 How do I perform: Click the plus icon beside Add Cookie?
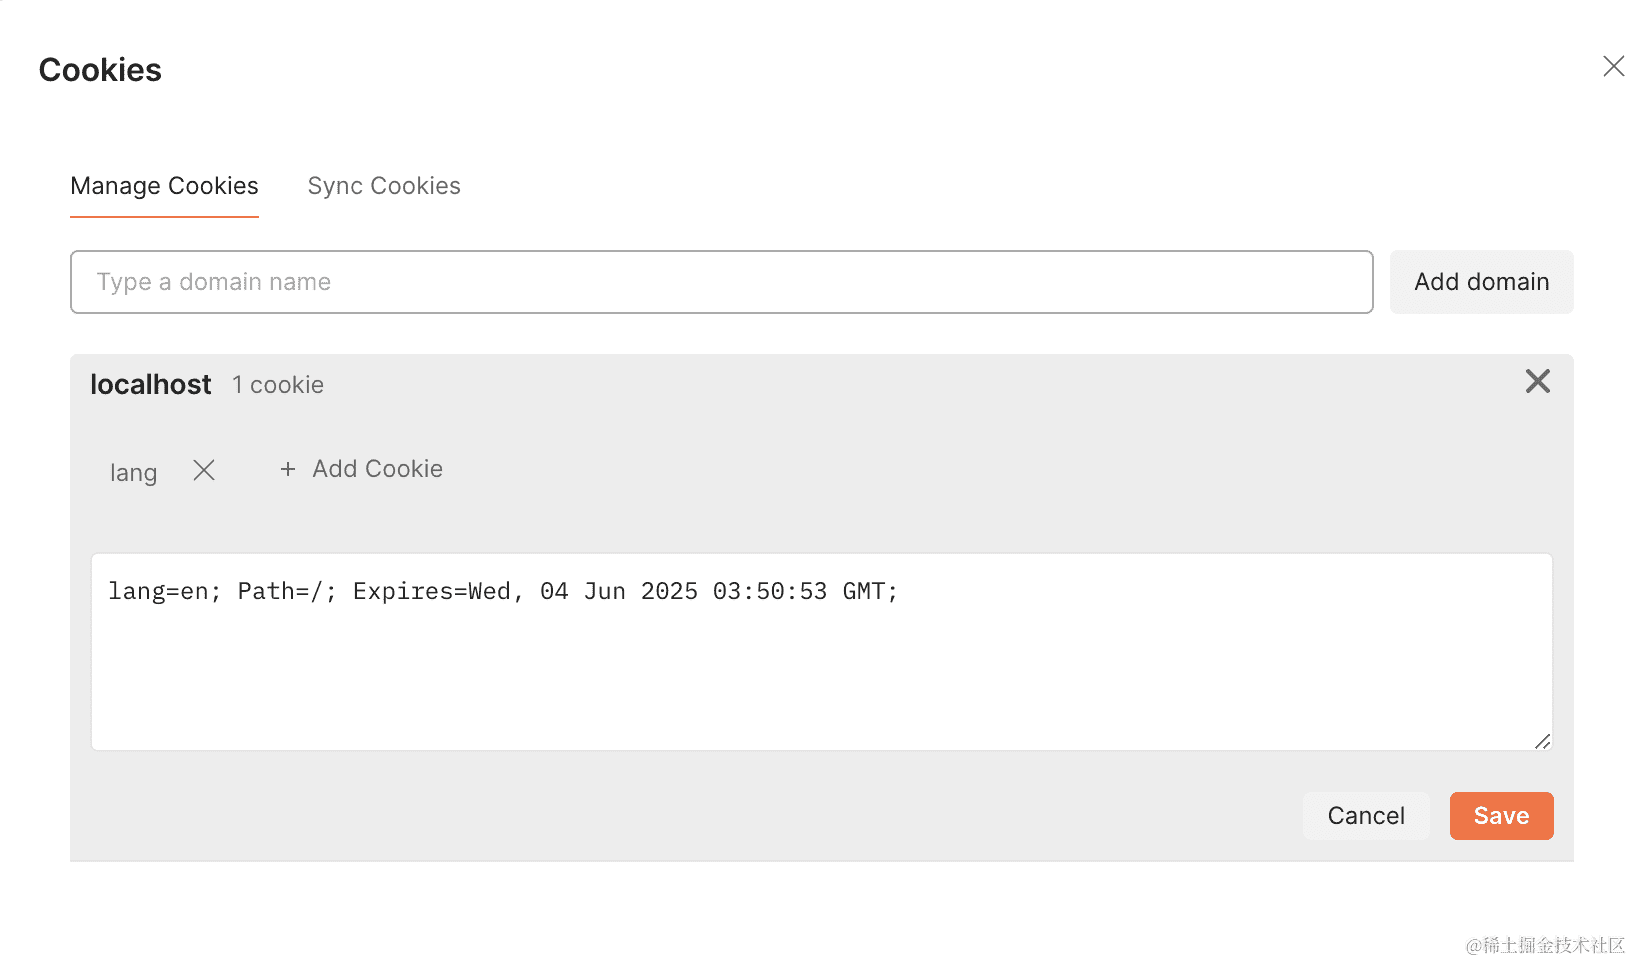tap(288, 469)
